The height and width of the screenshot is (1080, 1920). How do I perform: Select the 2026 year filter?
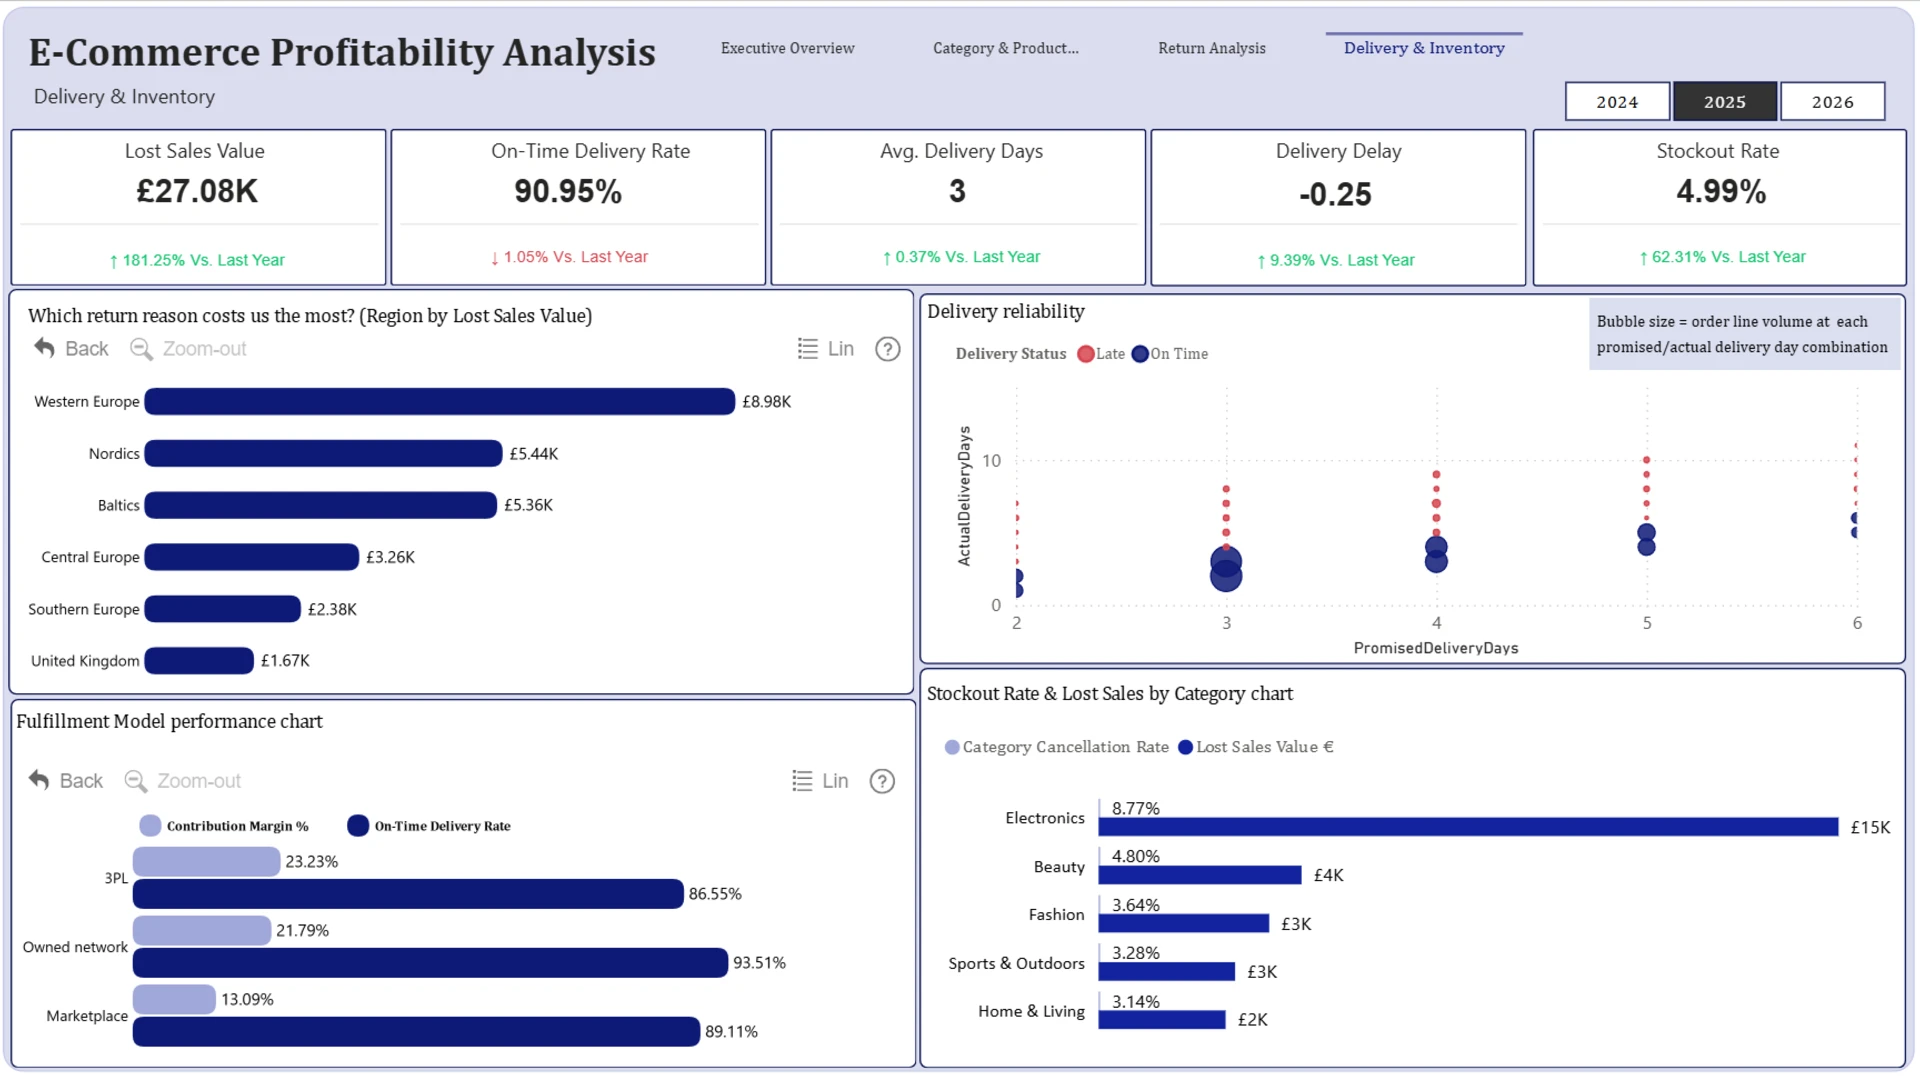(1833, 102)
